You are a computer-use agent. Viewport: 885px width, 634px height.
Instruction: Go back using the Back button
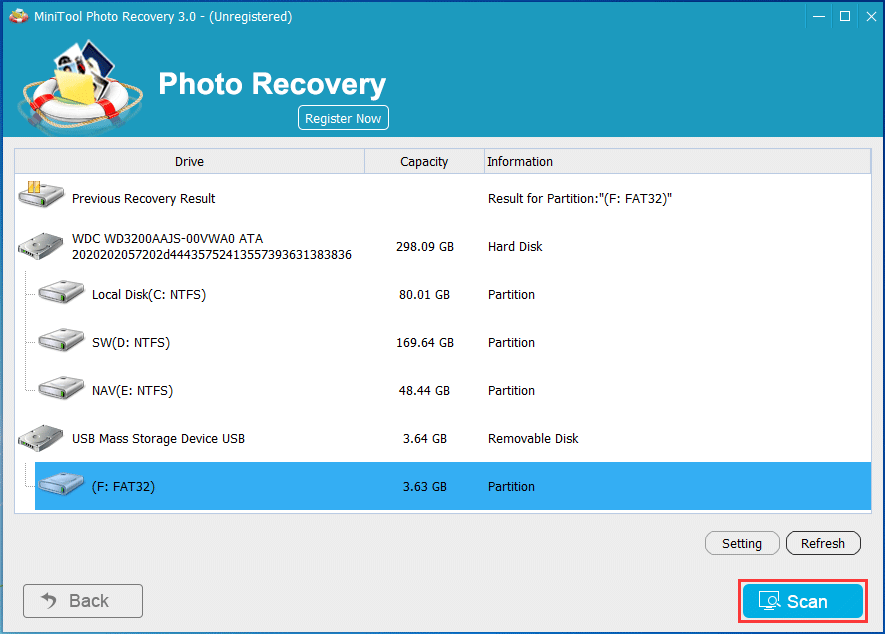click(x=83, y=601)
